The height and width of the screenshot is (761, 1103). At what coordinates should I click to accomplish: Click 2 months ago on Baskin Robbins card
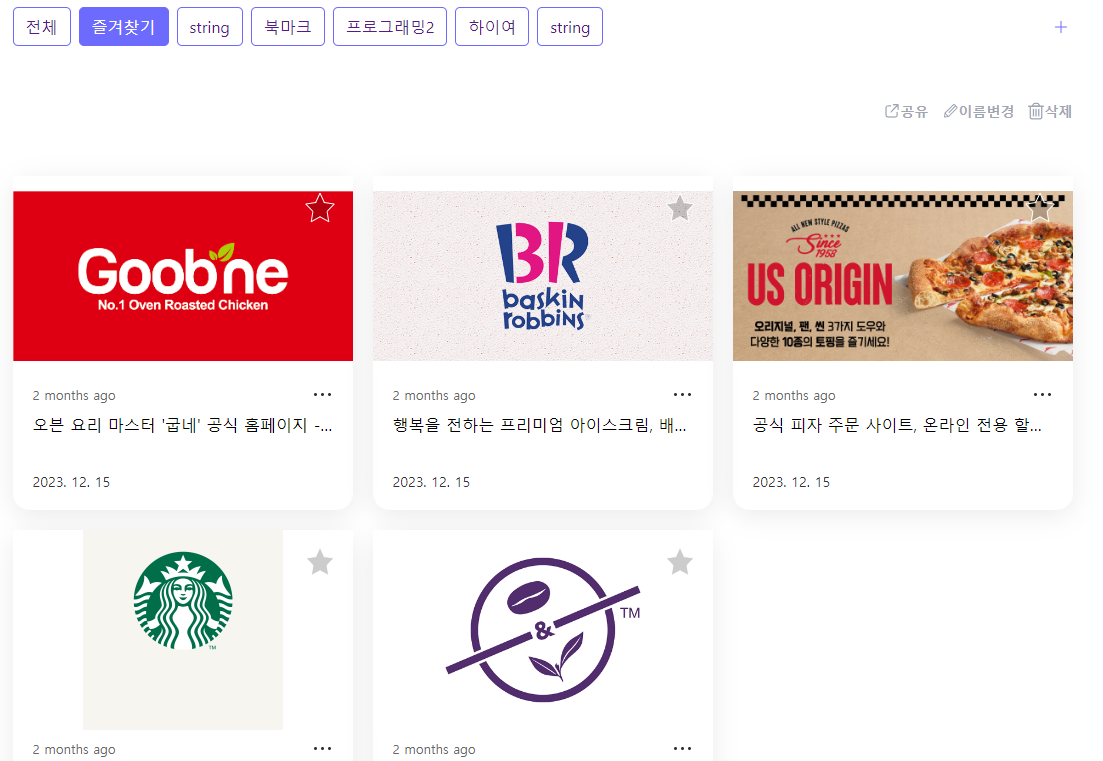[434, 395]
